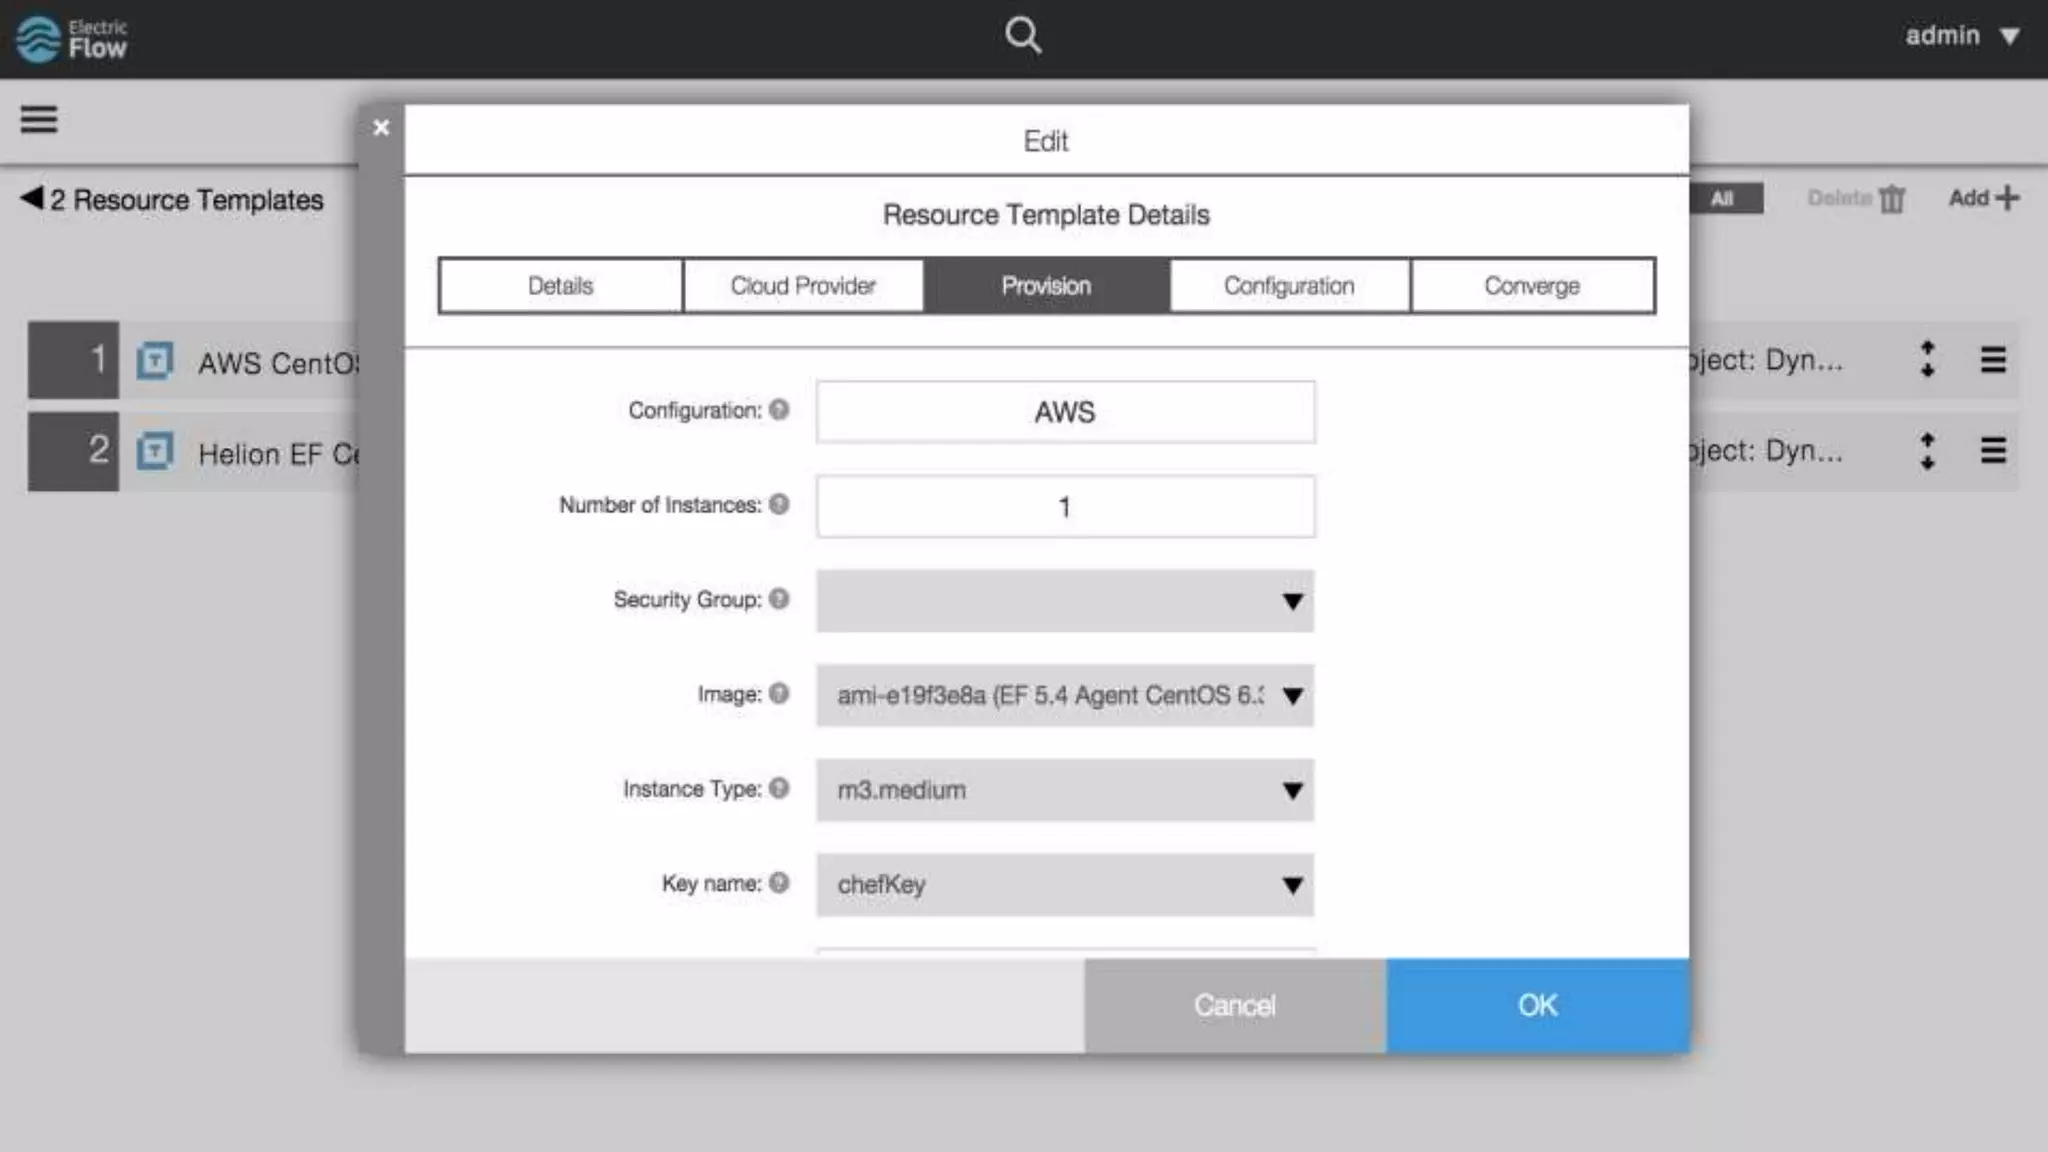Open the Image ami dropdown

click(x=1065, y=695)
